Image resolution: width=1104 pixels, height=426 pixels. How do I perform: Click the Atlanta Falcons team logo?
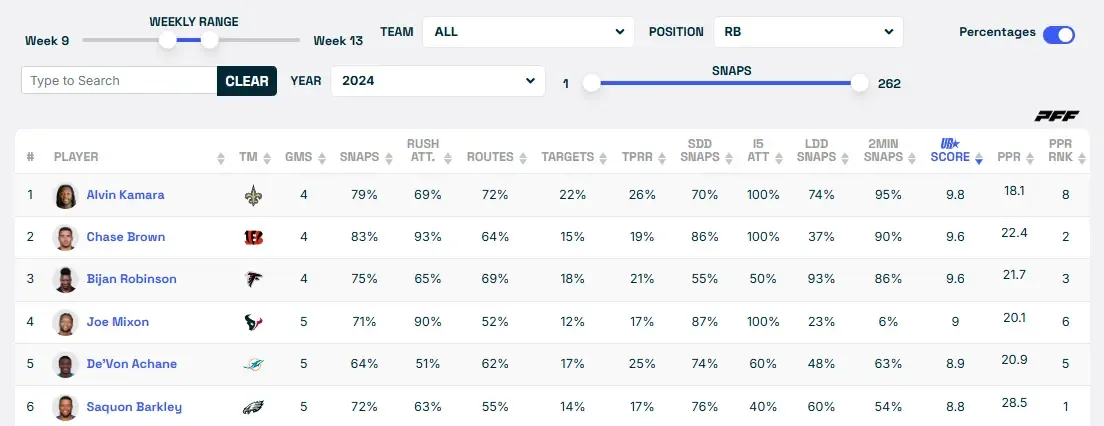[252, 279]
